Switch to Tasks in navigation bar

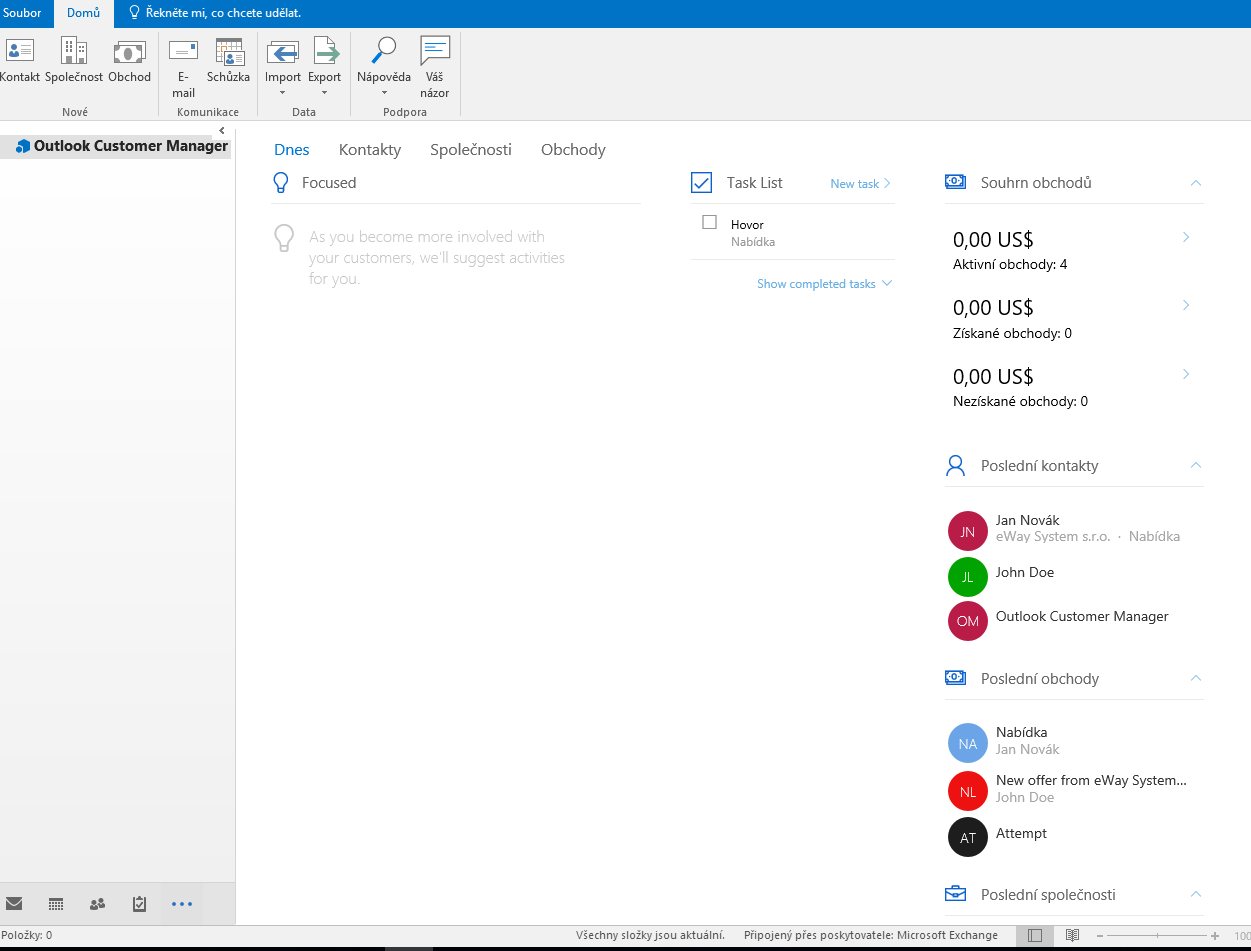(x=139, y=903)
